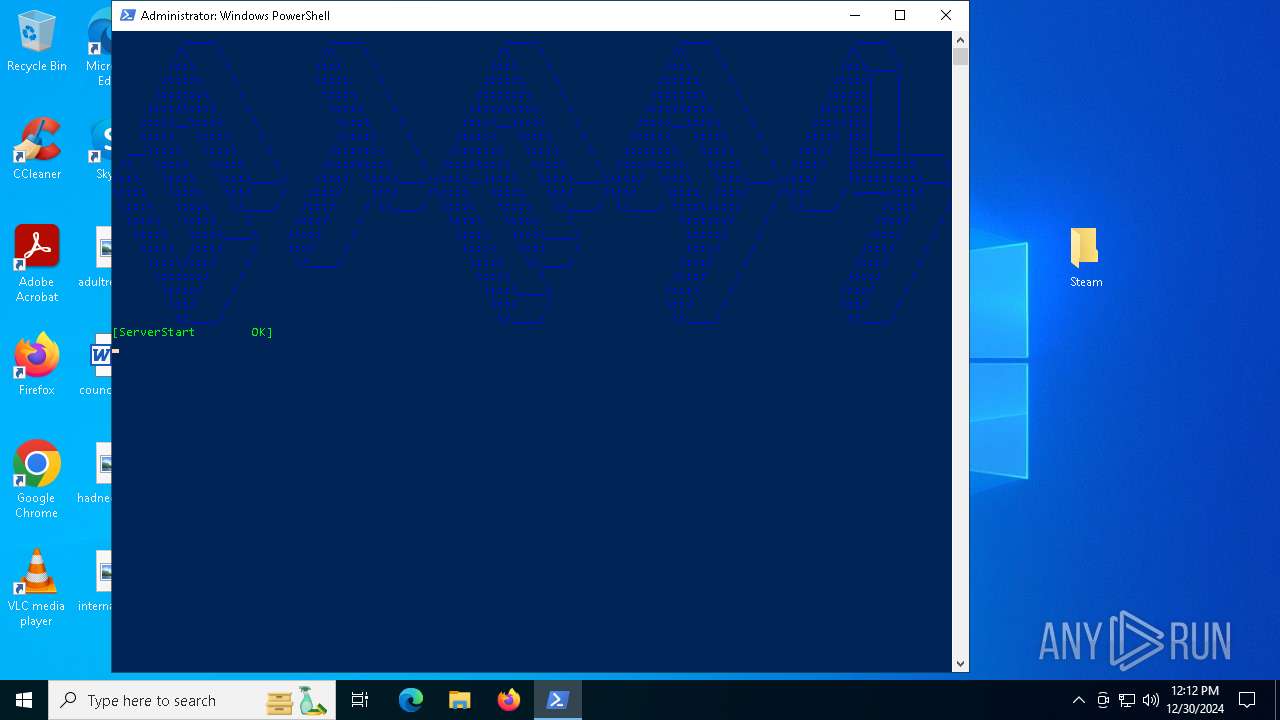
Task: Maximize the PowerShell window
Action: coord(900,15)
